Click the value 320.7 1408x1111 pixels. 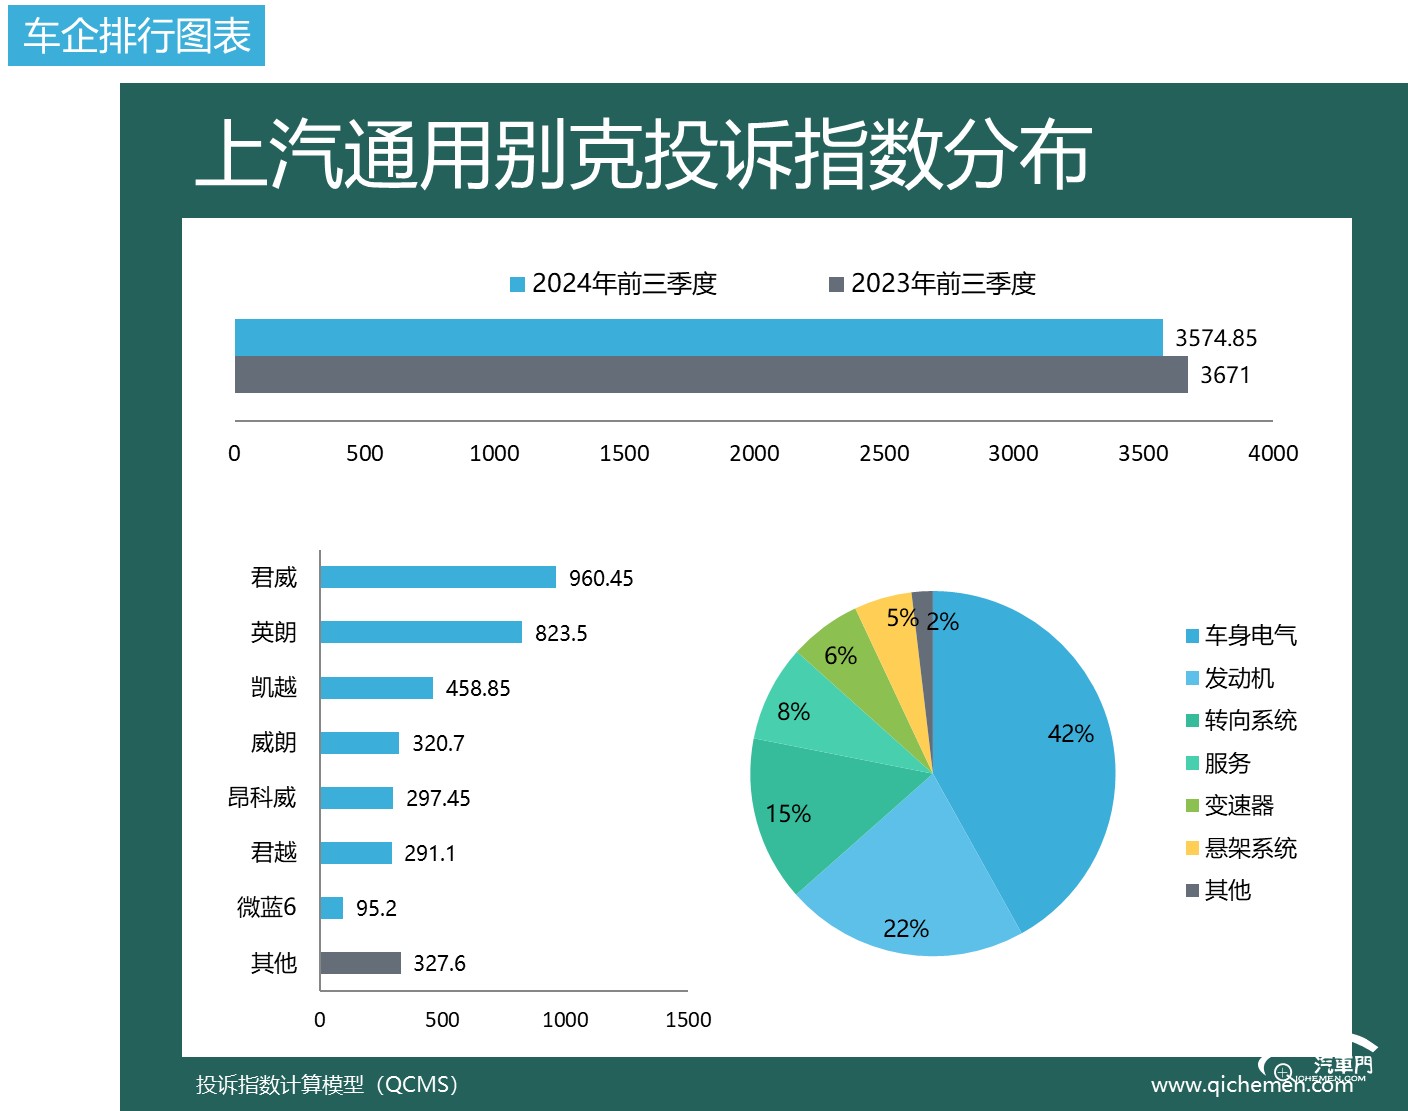pyautogui.click(x=438, y=743)
